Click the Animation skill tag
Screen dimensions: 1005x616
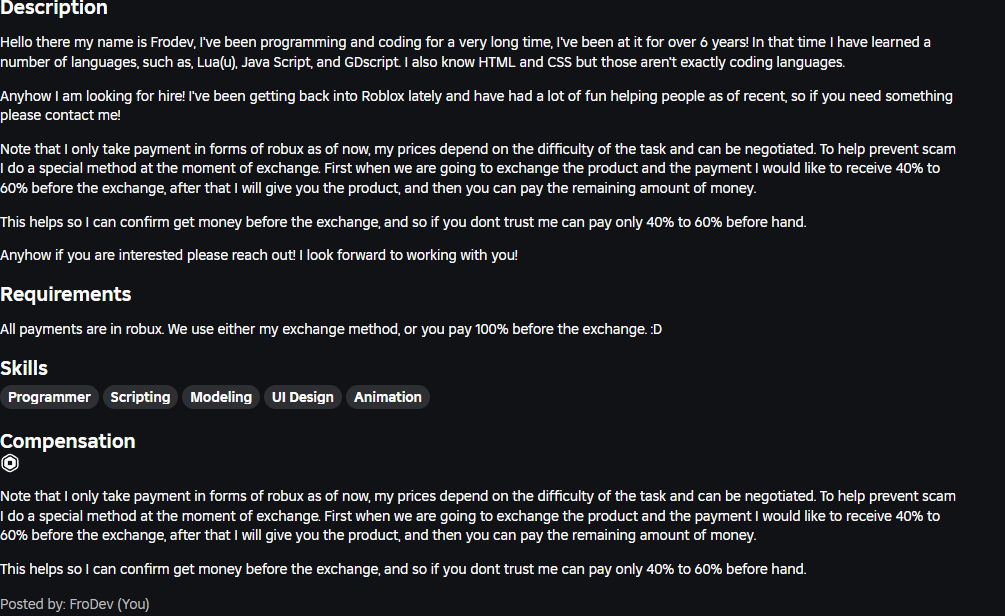[x=388, y=397]
